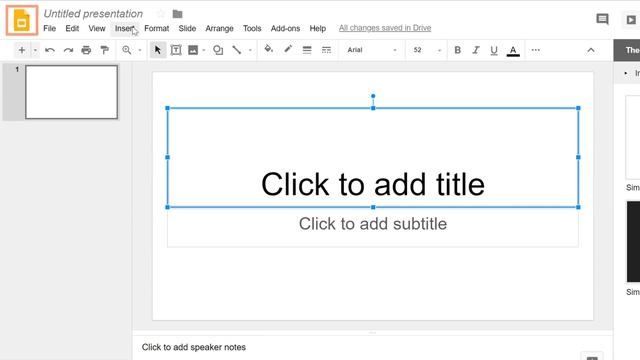This screenshot has height=360, width=640.
Task: Open the text color picker
Action: [513, 51]
